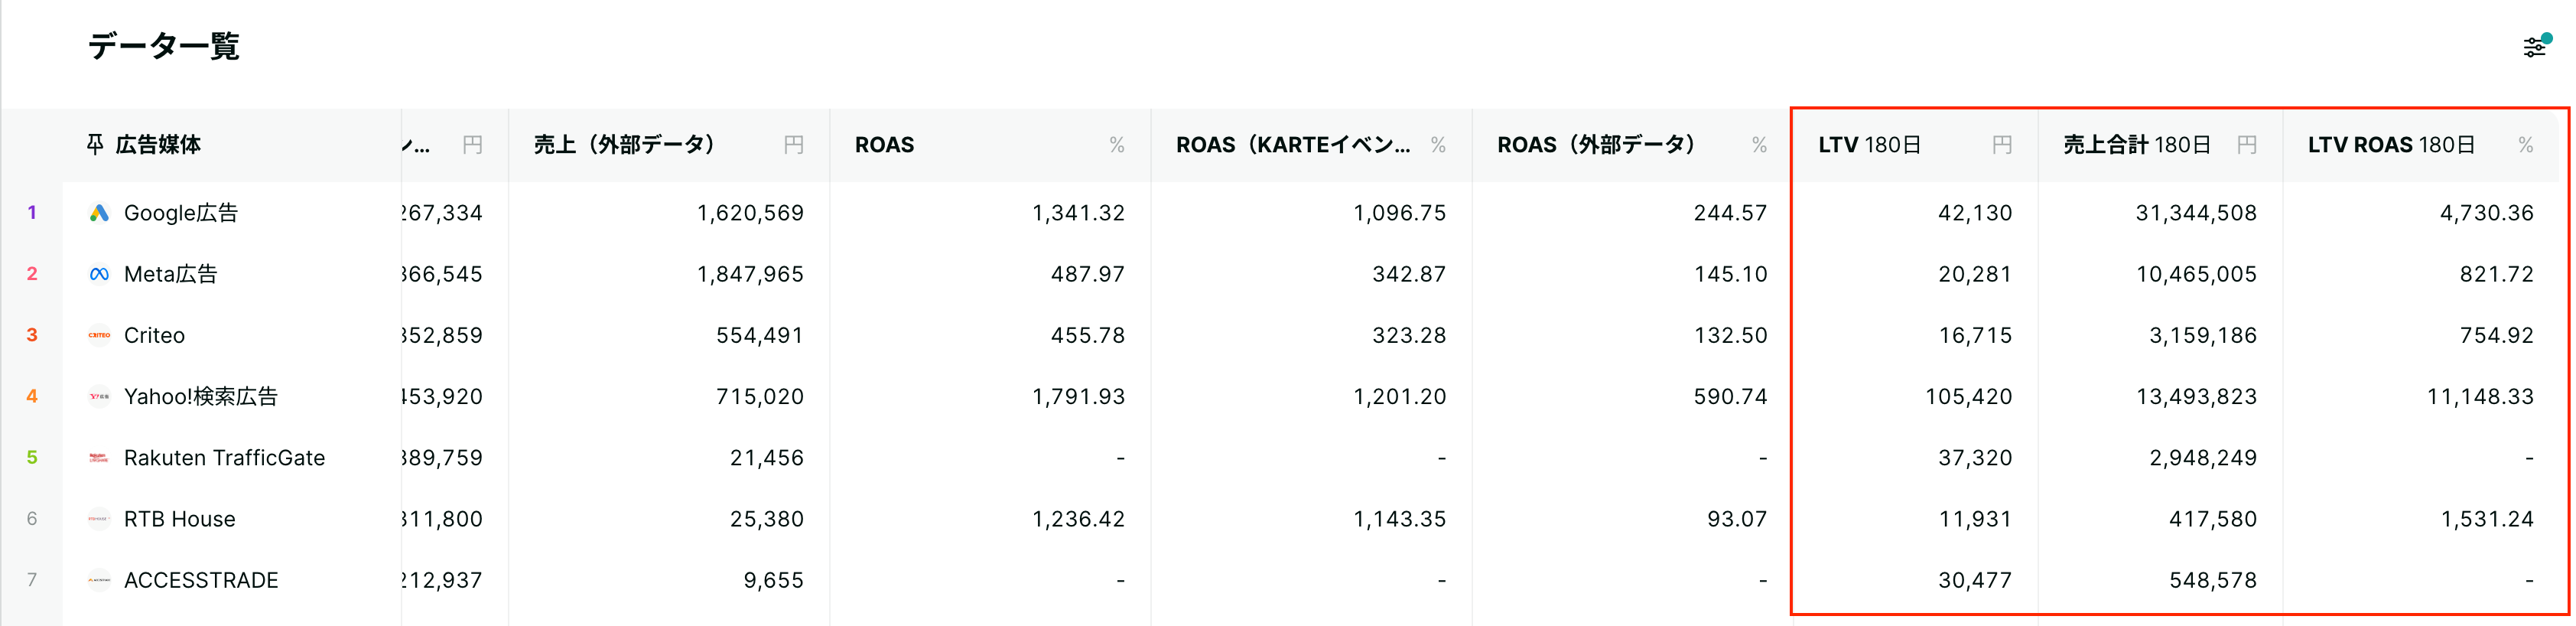Viewport: 2576px width, 626px height.
Task: Click the Yahoo!検索広告 logo icon
Action: [x=99, y=396]
